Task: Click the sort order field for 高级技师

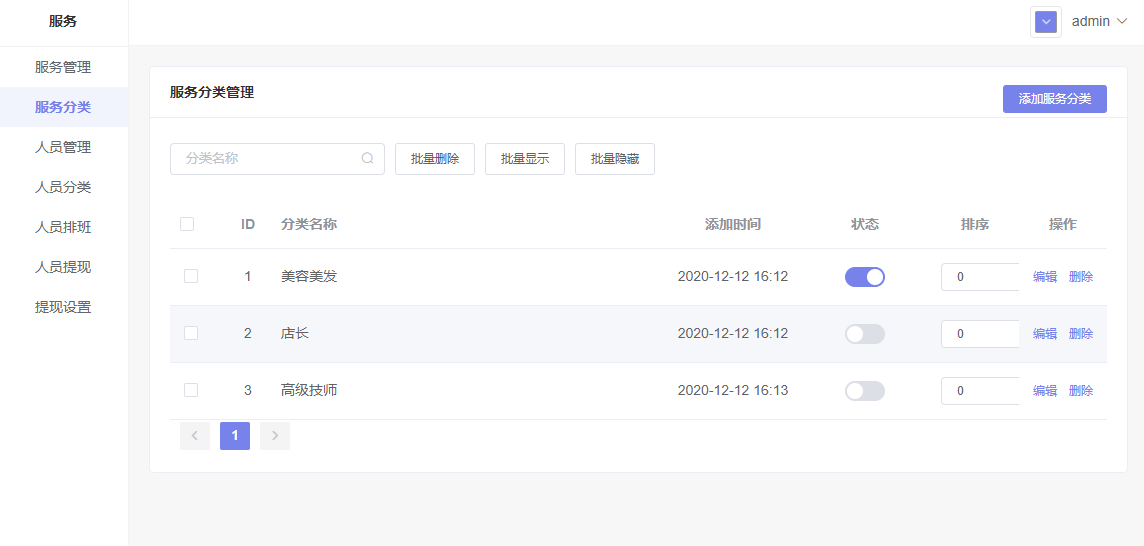Action: 980,391
